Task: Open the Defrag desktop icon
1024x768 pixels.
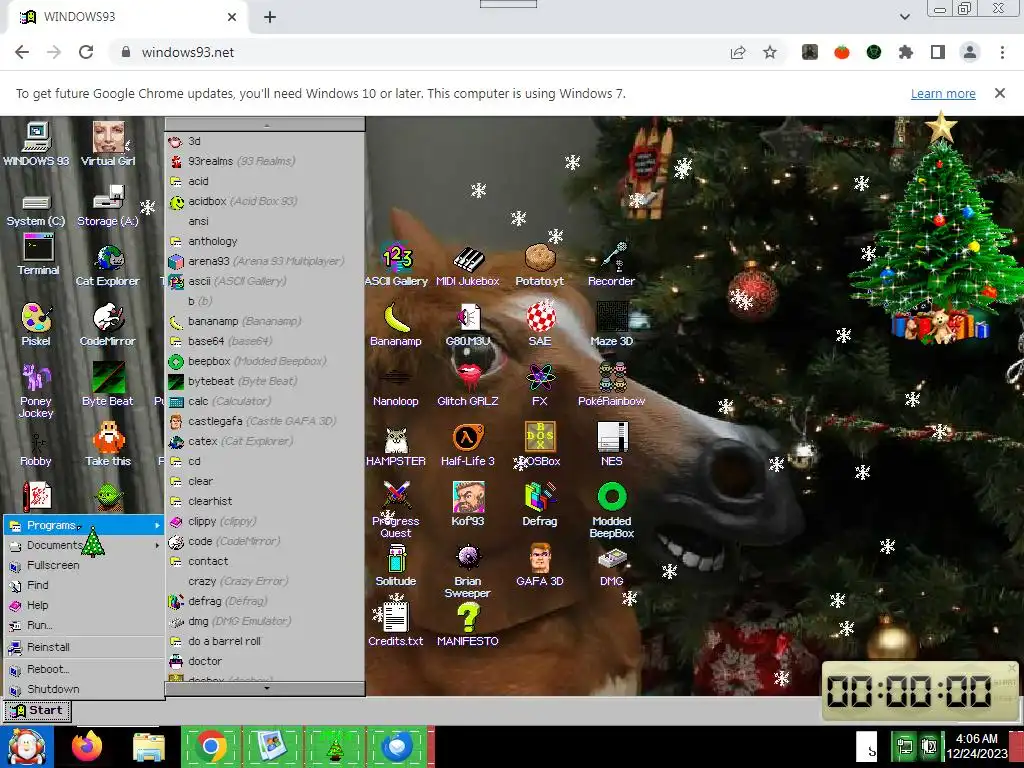Action: pos(540,505)
